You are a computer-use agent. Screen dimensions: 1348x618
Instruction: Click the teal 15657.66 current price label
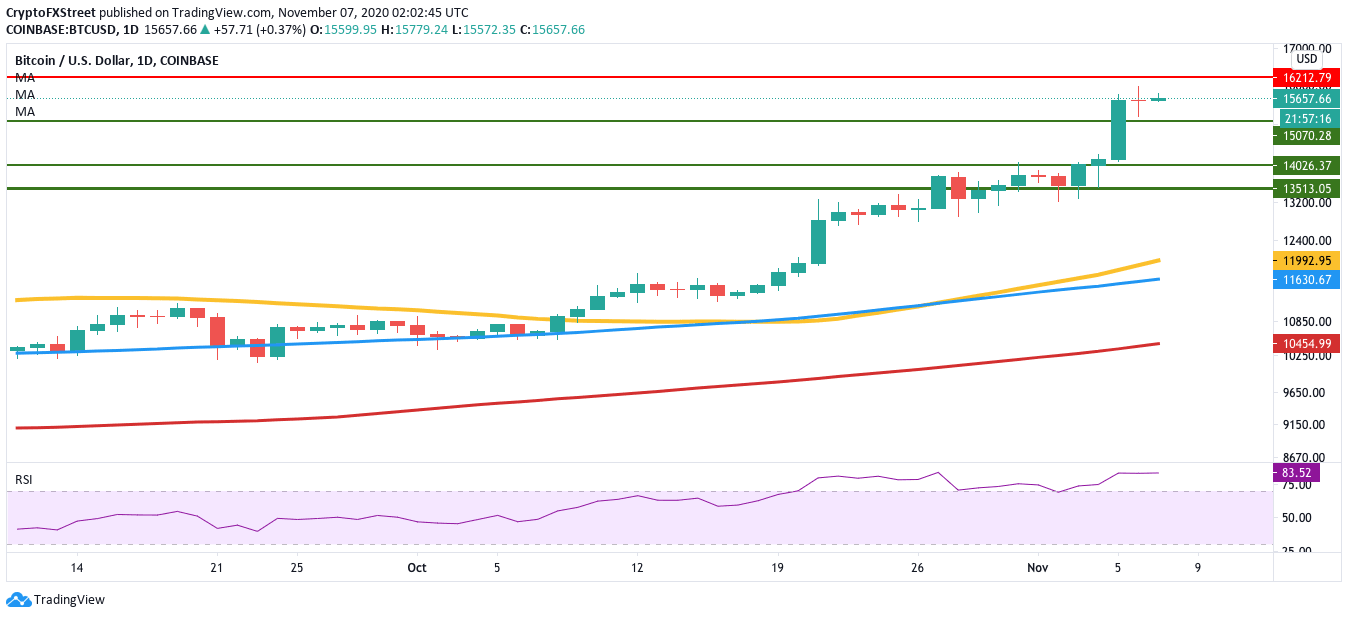point(1306,99)
